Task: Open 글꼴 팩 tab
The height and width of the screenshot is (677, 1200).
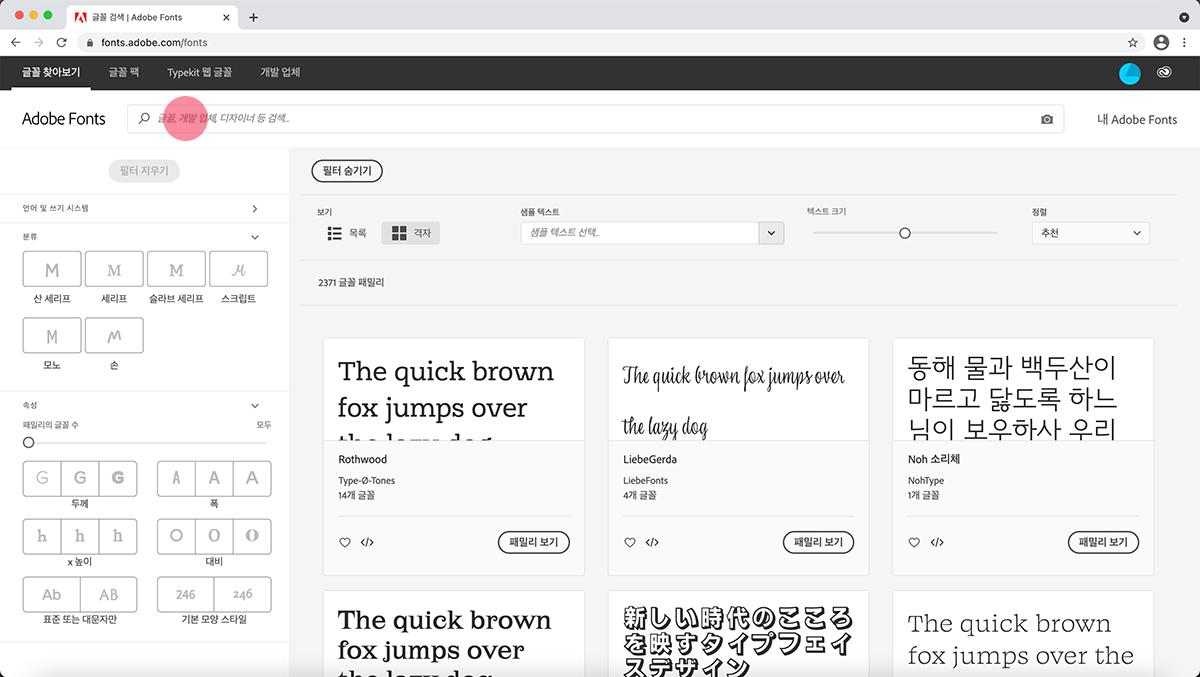Action: [x=124, y=72]
